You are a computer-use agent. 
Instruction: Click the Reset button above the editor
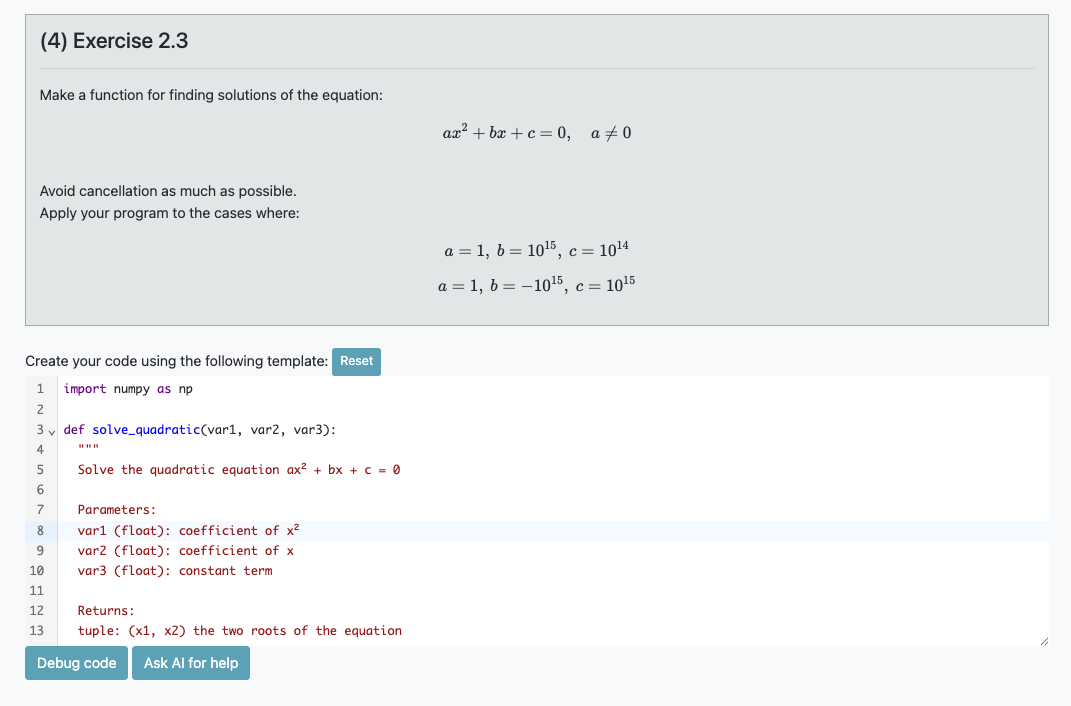pyautogui.click(x=356, y=361)
